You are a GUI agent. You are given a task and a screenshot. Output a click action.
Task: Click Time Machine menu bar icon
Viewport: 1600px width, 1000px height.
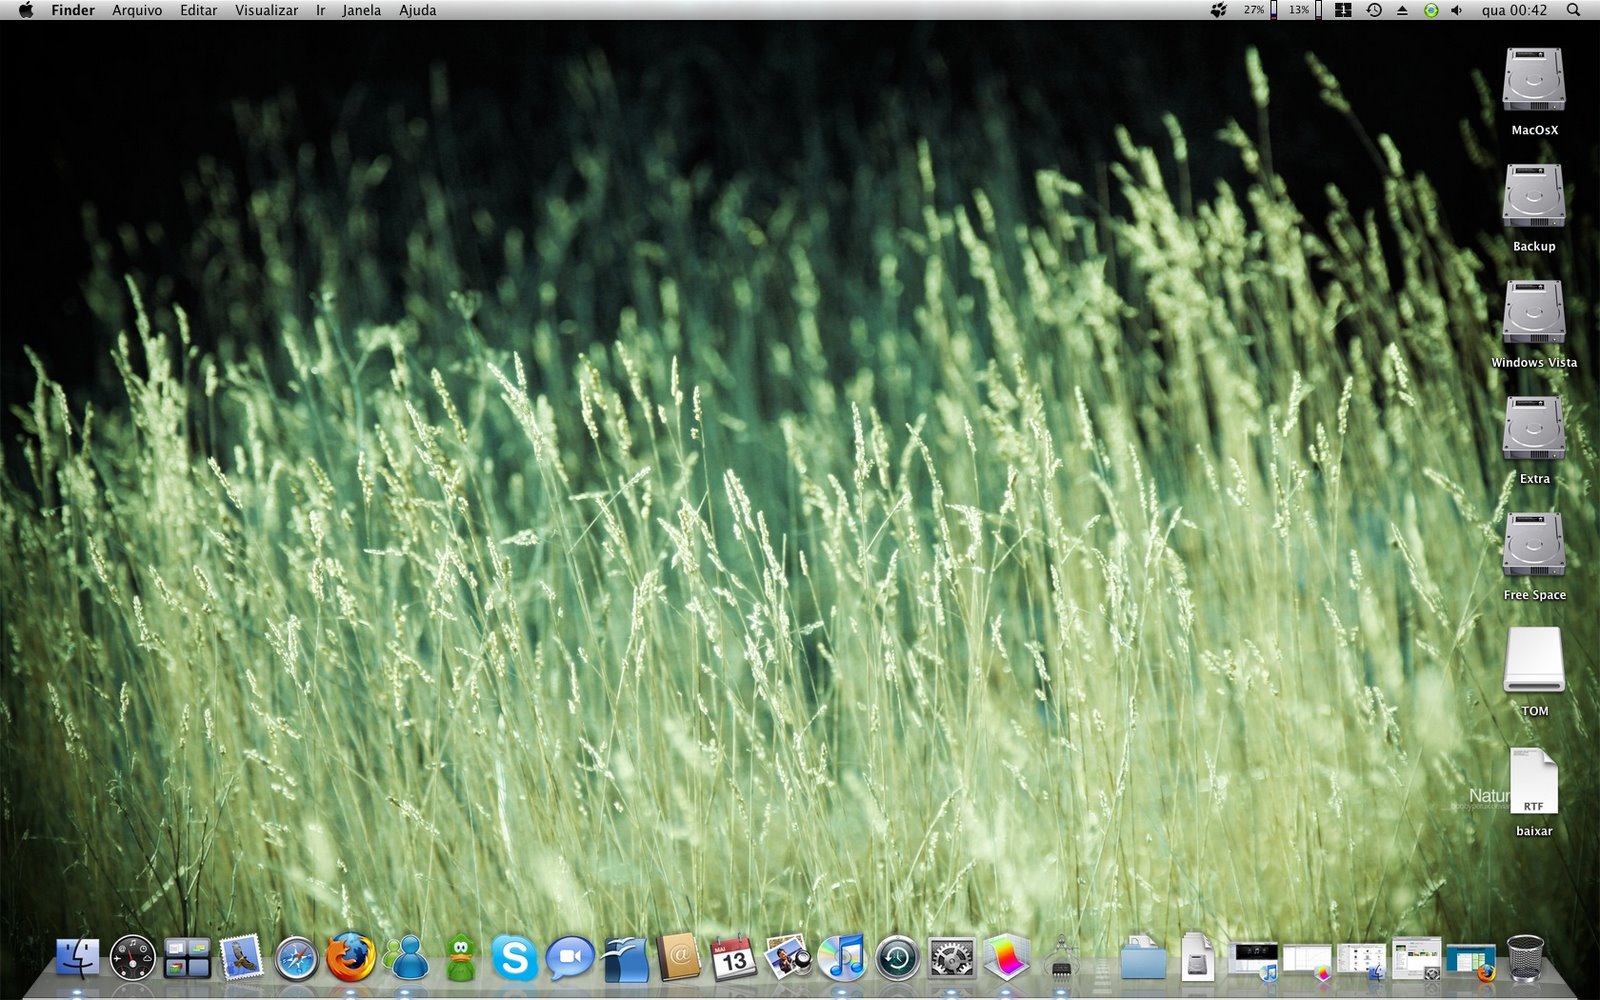click(x=1374, y=10)
